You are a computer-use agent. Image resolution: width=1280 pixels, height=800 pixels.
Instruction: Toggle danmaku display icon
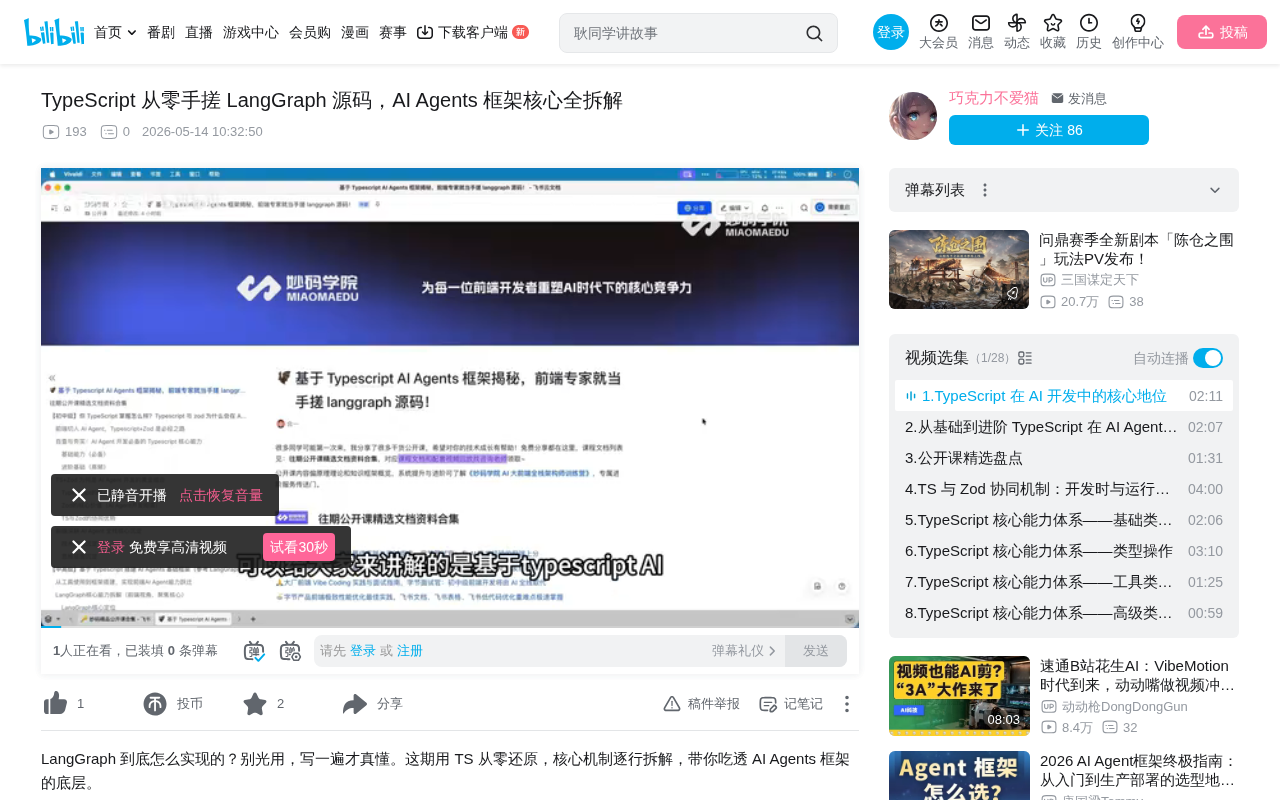[x=254, y=651]
